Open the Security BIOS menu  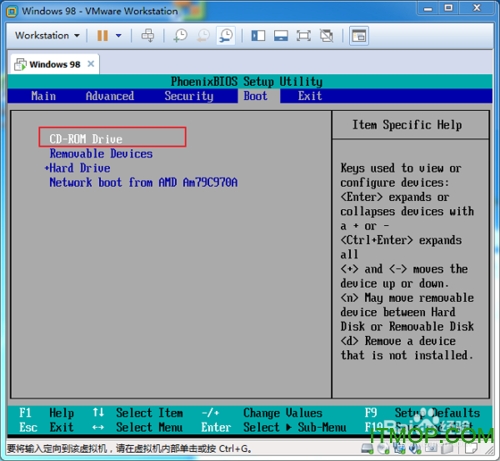(x=189, y=96)
